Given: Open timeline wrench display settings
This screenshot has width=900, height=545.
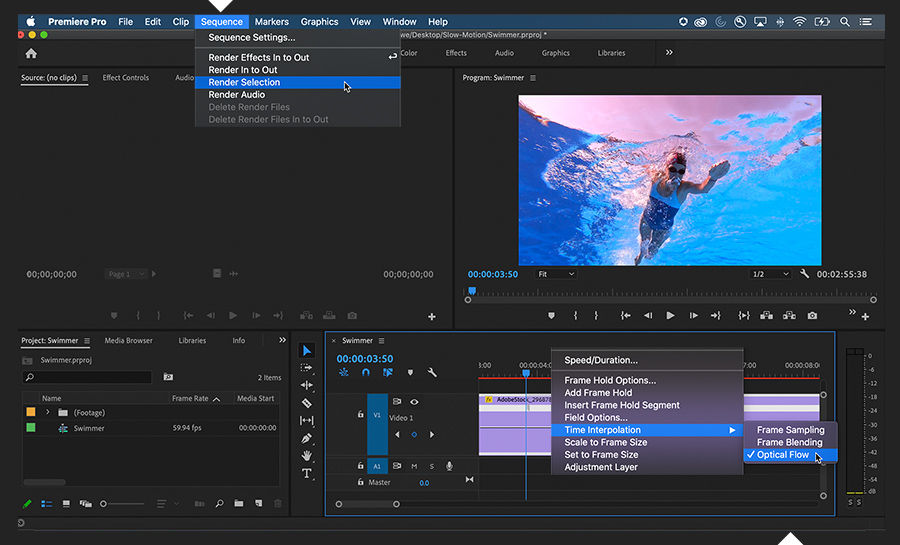Looking at the screenshot, I should (x=432, y=372).
